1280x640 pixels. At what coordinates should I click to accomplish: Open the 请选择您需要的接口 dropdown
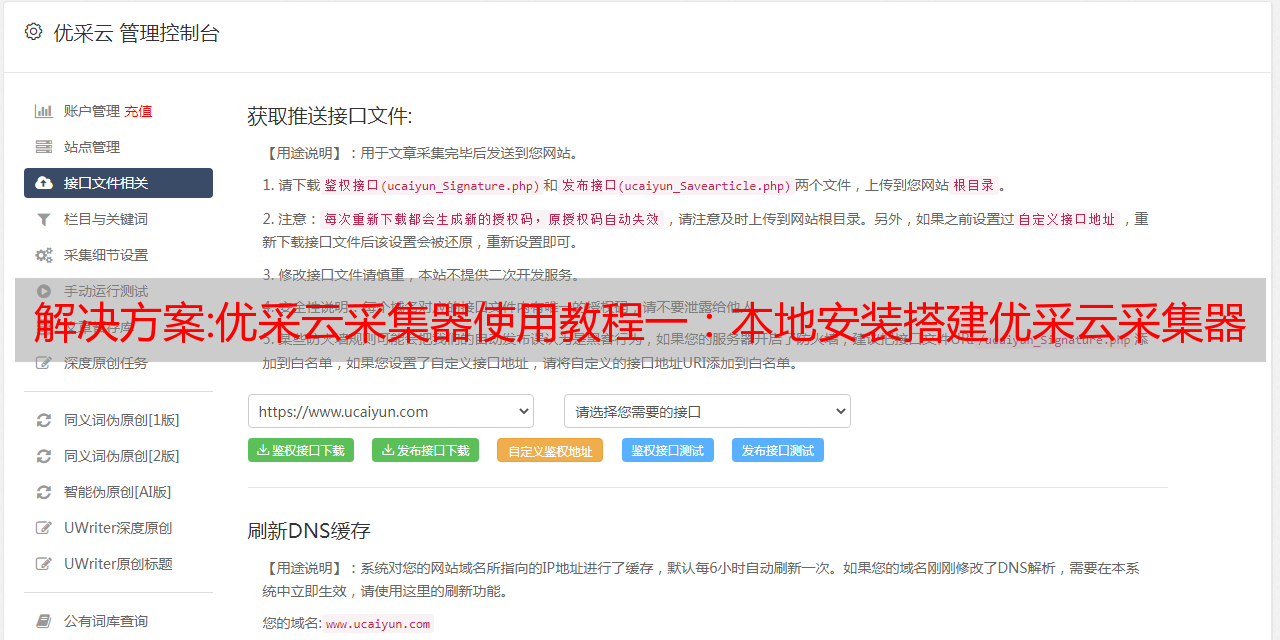(x=707, y=411)
